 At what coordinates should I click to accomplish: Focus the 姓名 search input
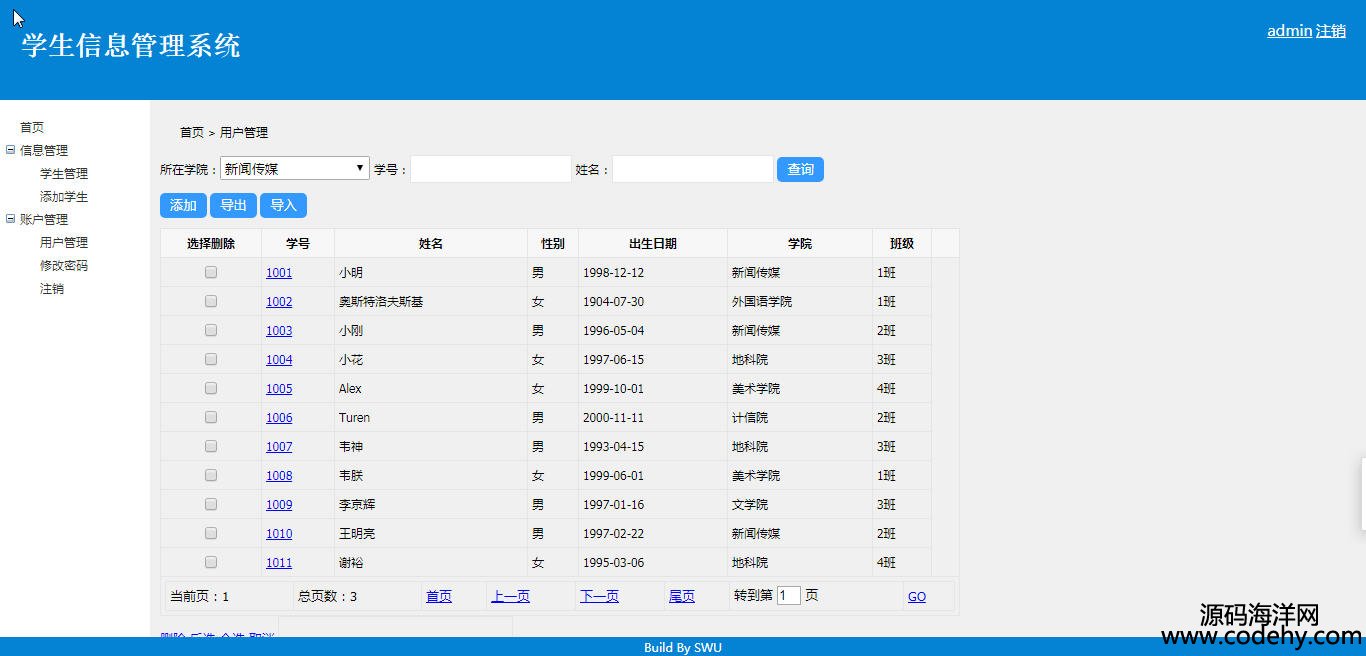(x=692, y=169)
